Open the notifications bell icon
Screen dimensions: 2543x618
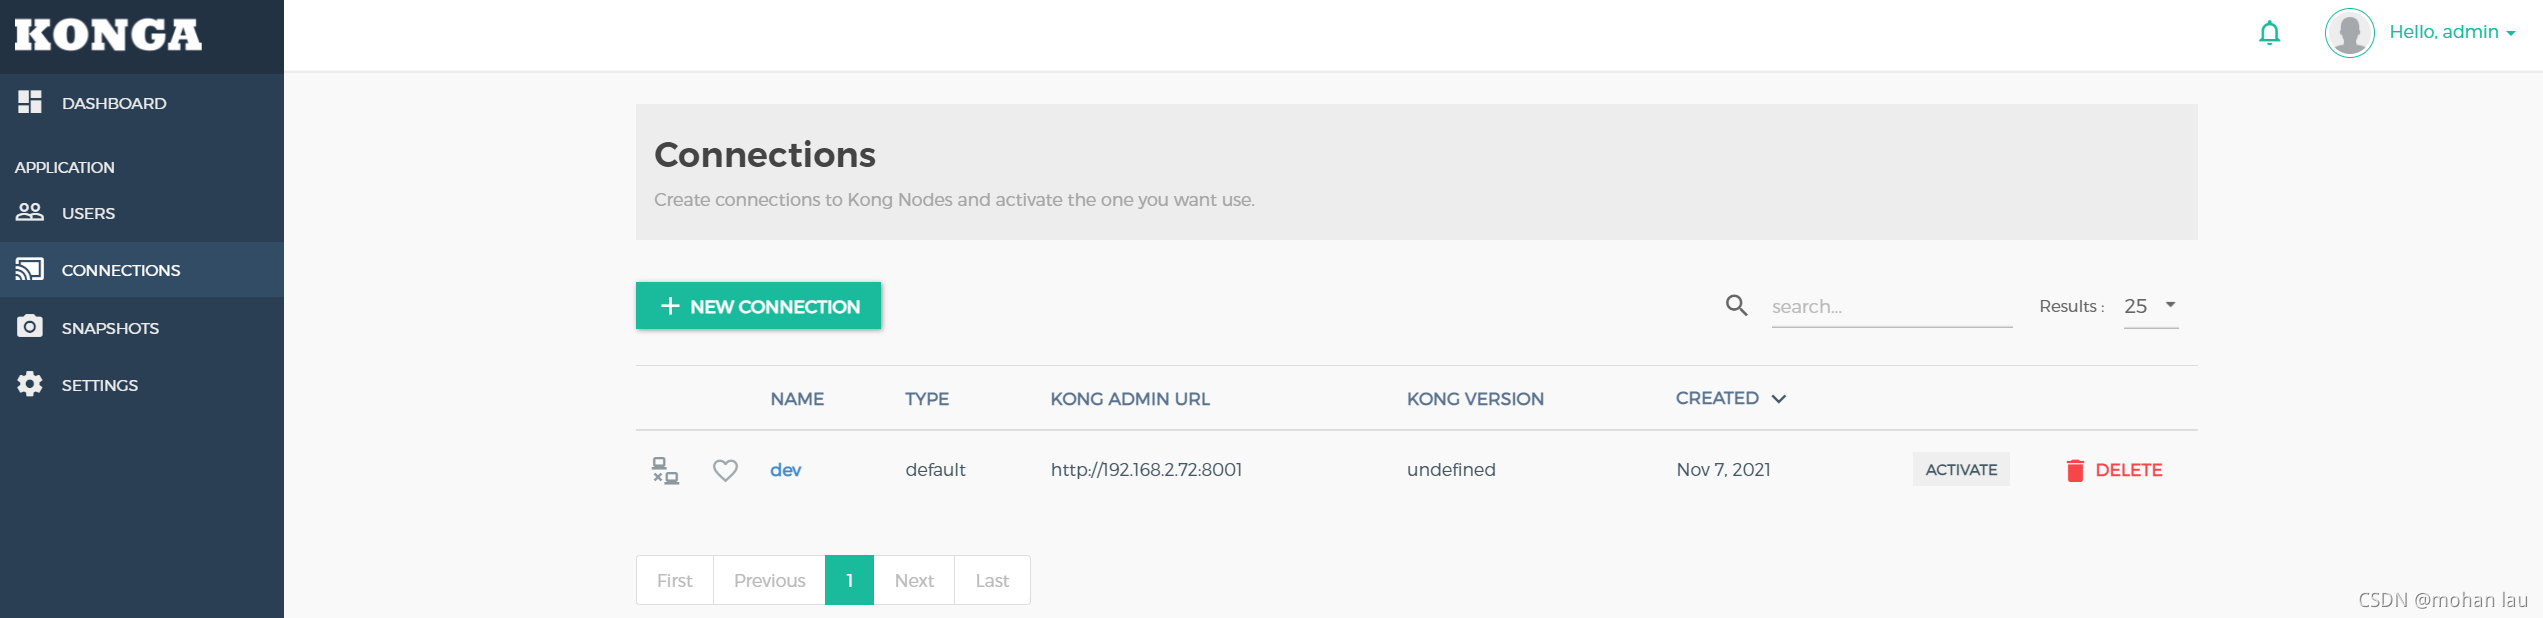(x=2269, y=33)
